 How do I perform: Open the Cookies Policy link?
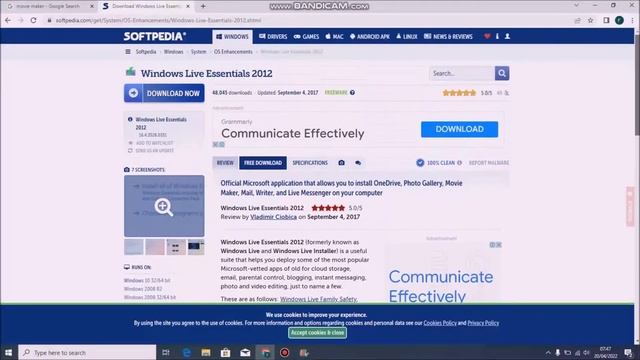pyautogui.click(x=440, y=323)
